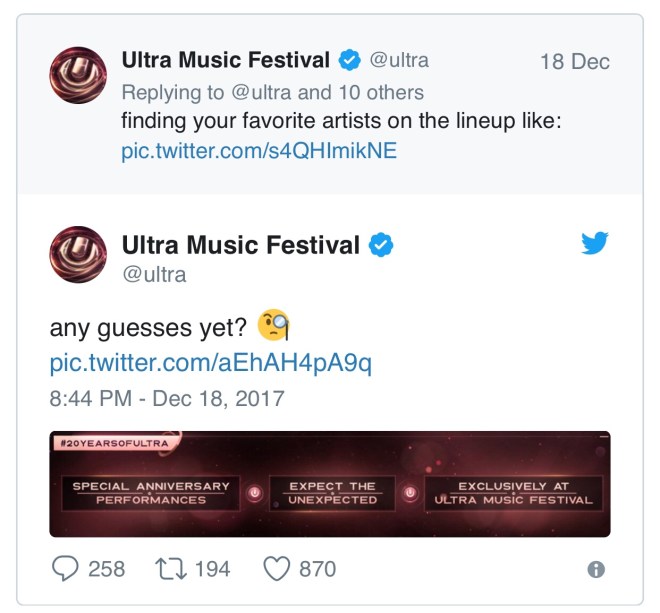Open Ultra avatar in top reply tweet
Screen dimensions: 660x613
[78, 75]
